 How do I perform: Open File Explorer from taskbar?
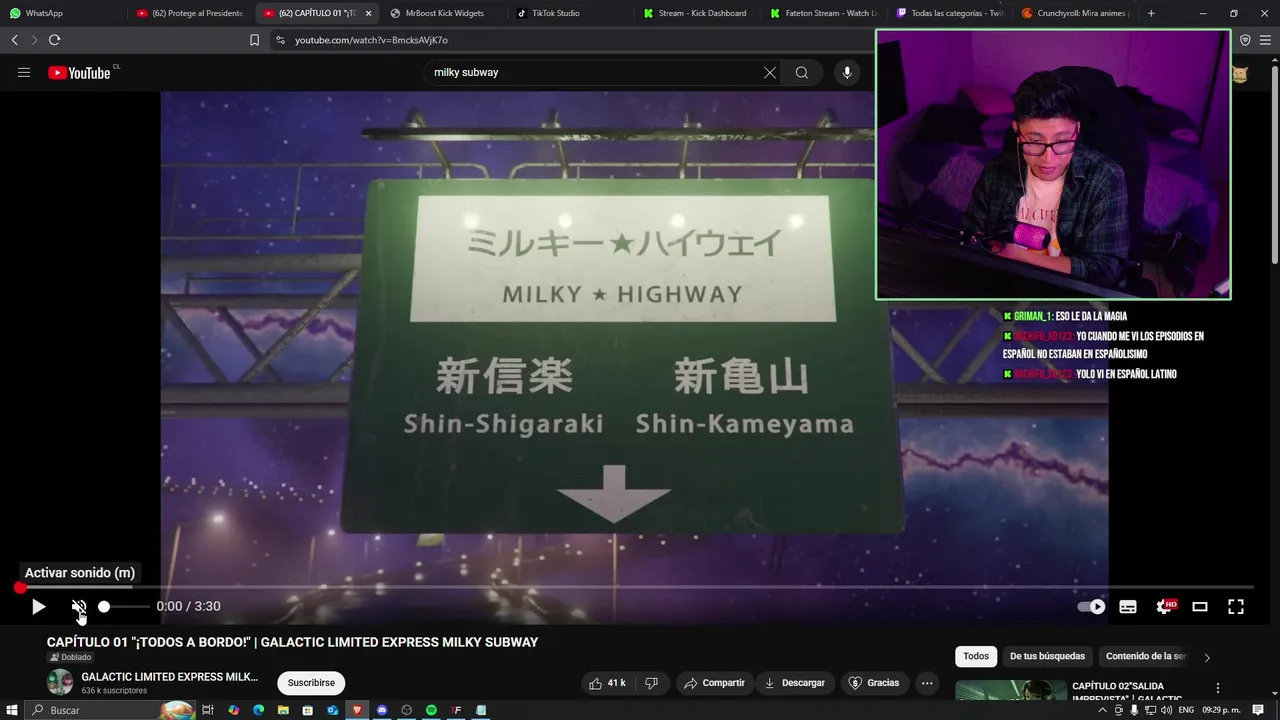[283, 710]
